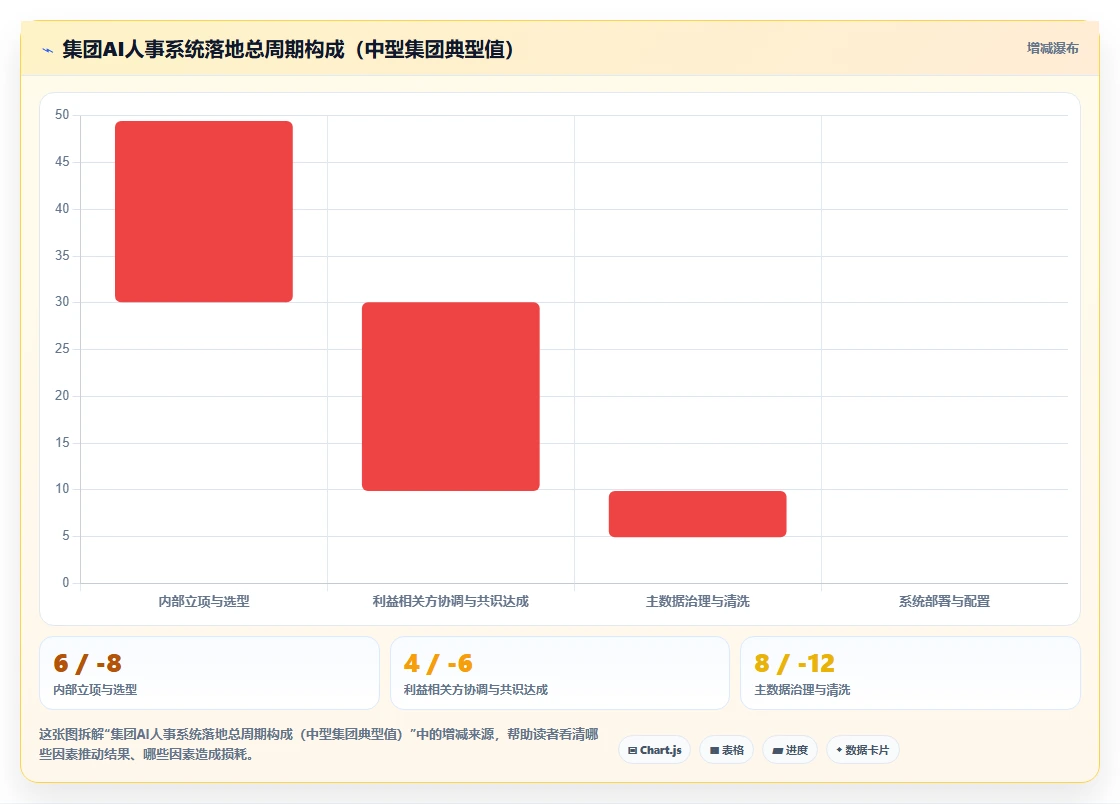The height and width of the screenshot is (804, 1120).
Task: Click the table icon in 表格 chip
Action: (x=714, y=750)
